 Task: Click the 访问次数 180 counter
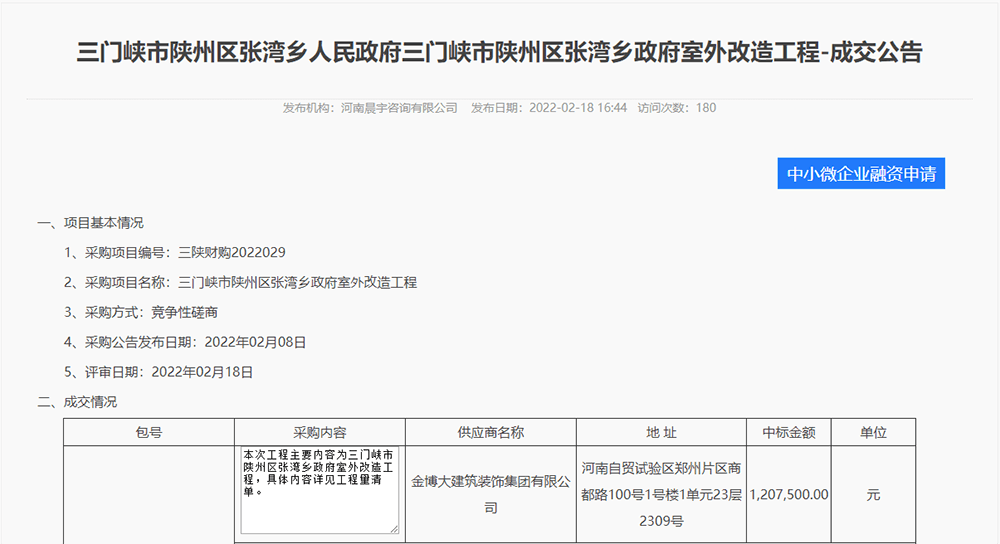(x=677, y=108)
